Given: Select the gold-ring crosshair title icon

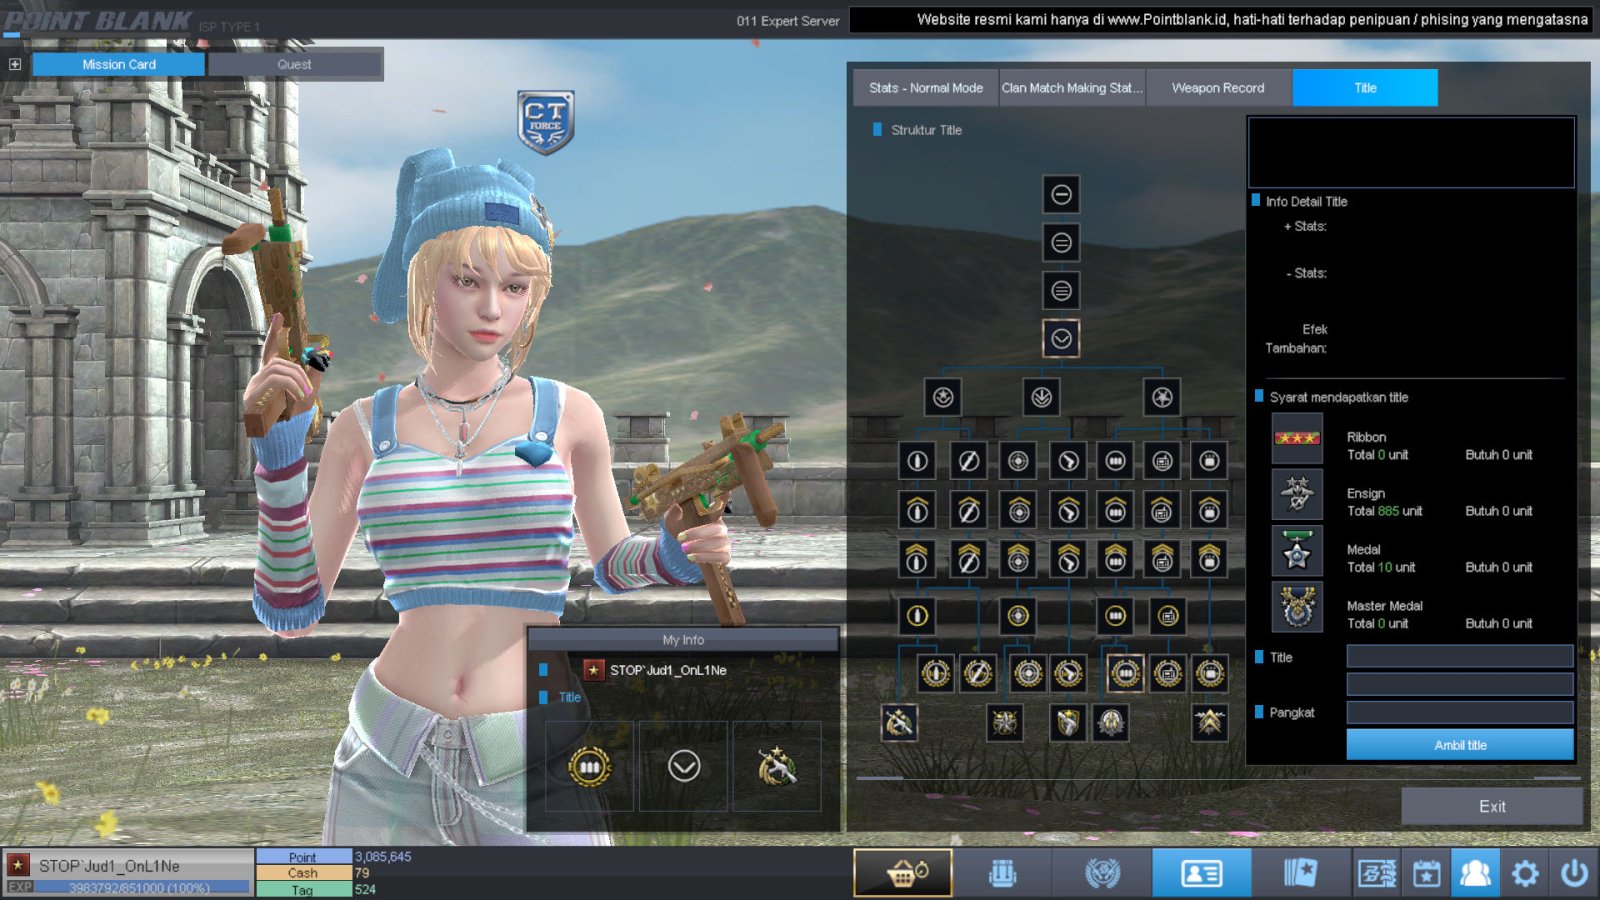Looking at the screenshot, I should (x=1018, y=616).
